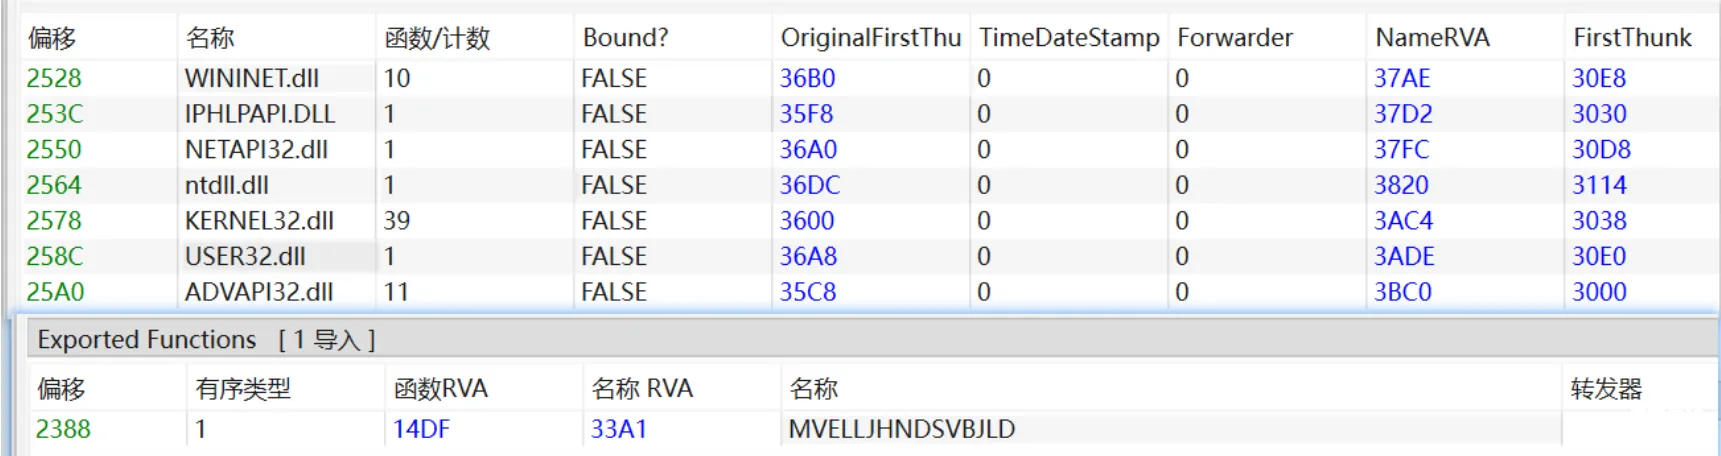Sort by the TimeDateStamp column header

[1068, 38]
